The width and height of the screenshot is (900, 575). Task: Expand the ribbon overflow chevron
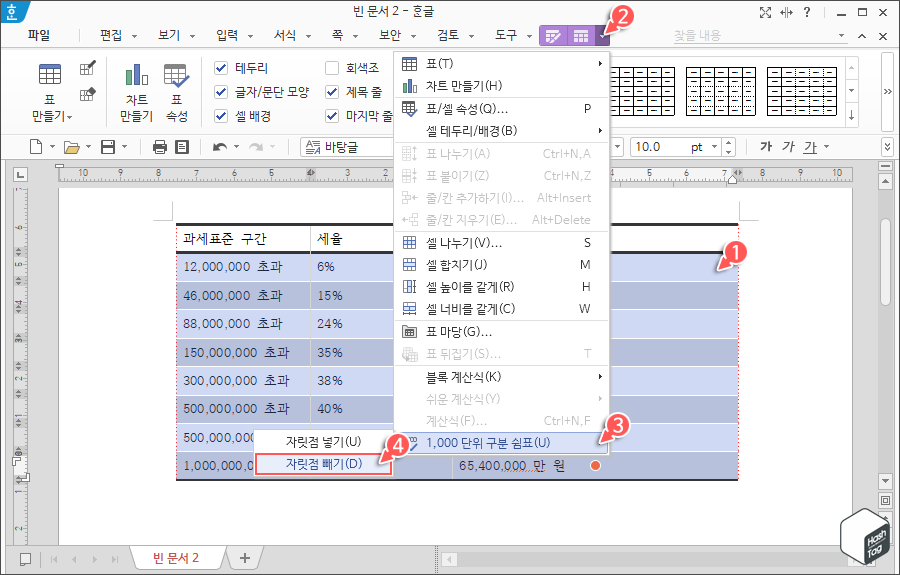tap(887, 92)
